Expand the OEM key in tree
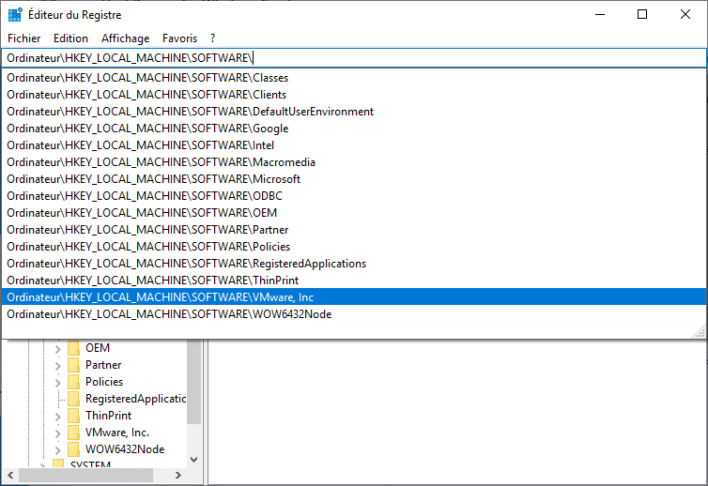The image size is (708, 486). point(57,348)
